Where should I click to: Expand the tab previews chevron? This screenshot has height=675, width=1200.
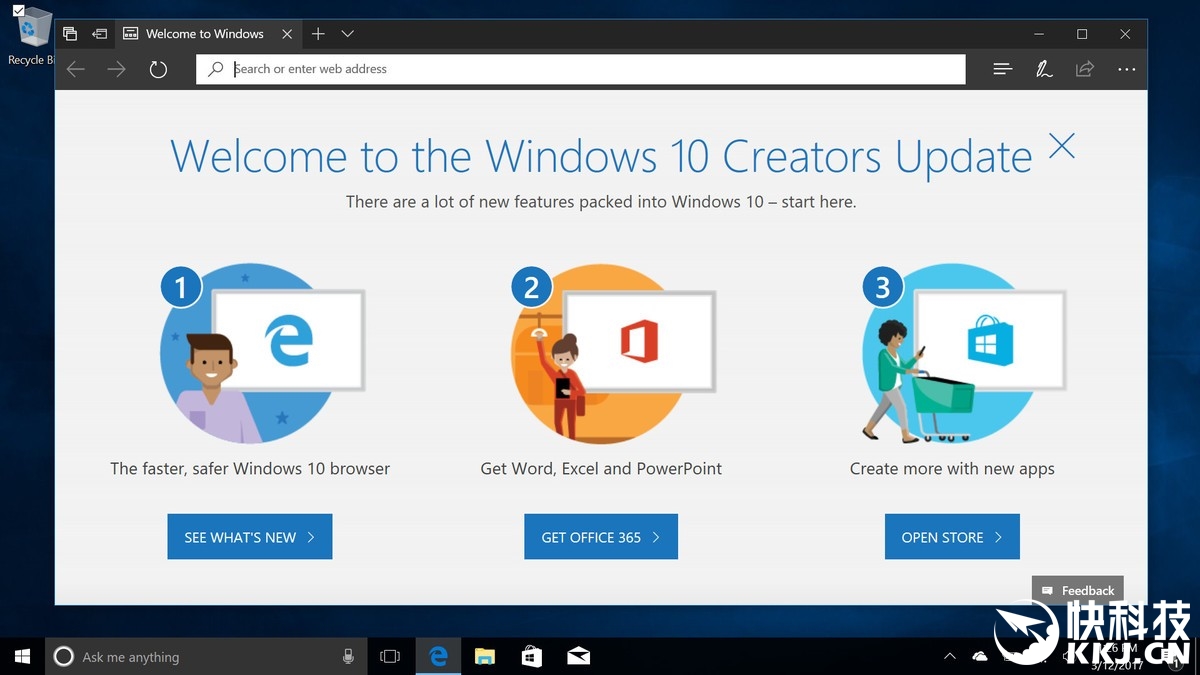[x=347, y=34]
